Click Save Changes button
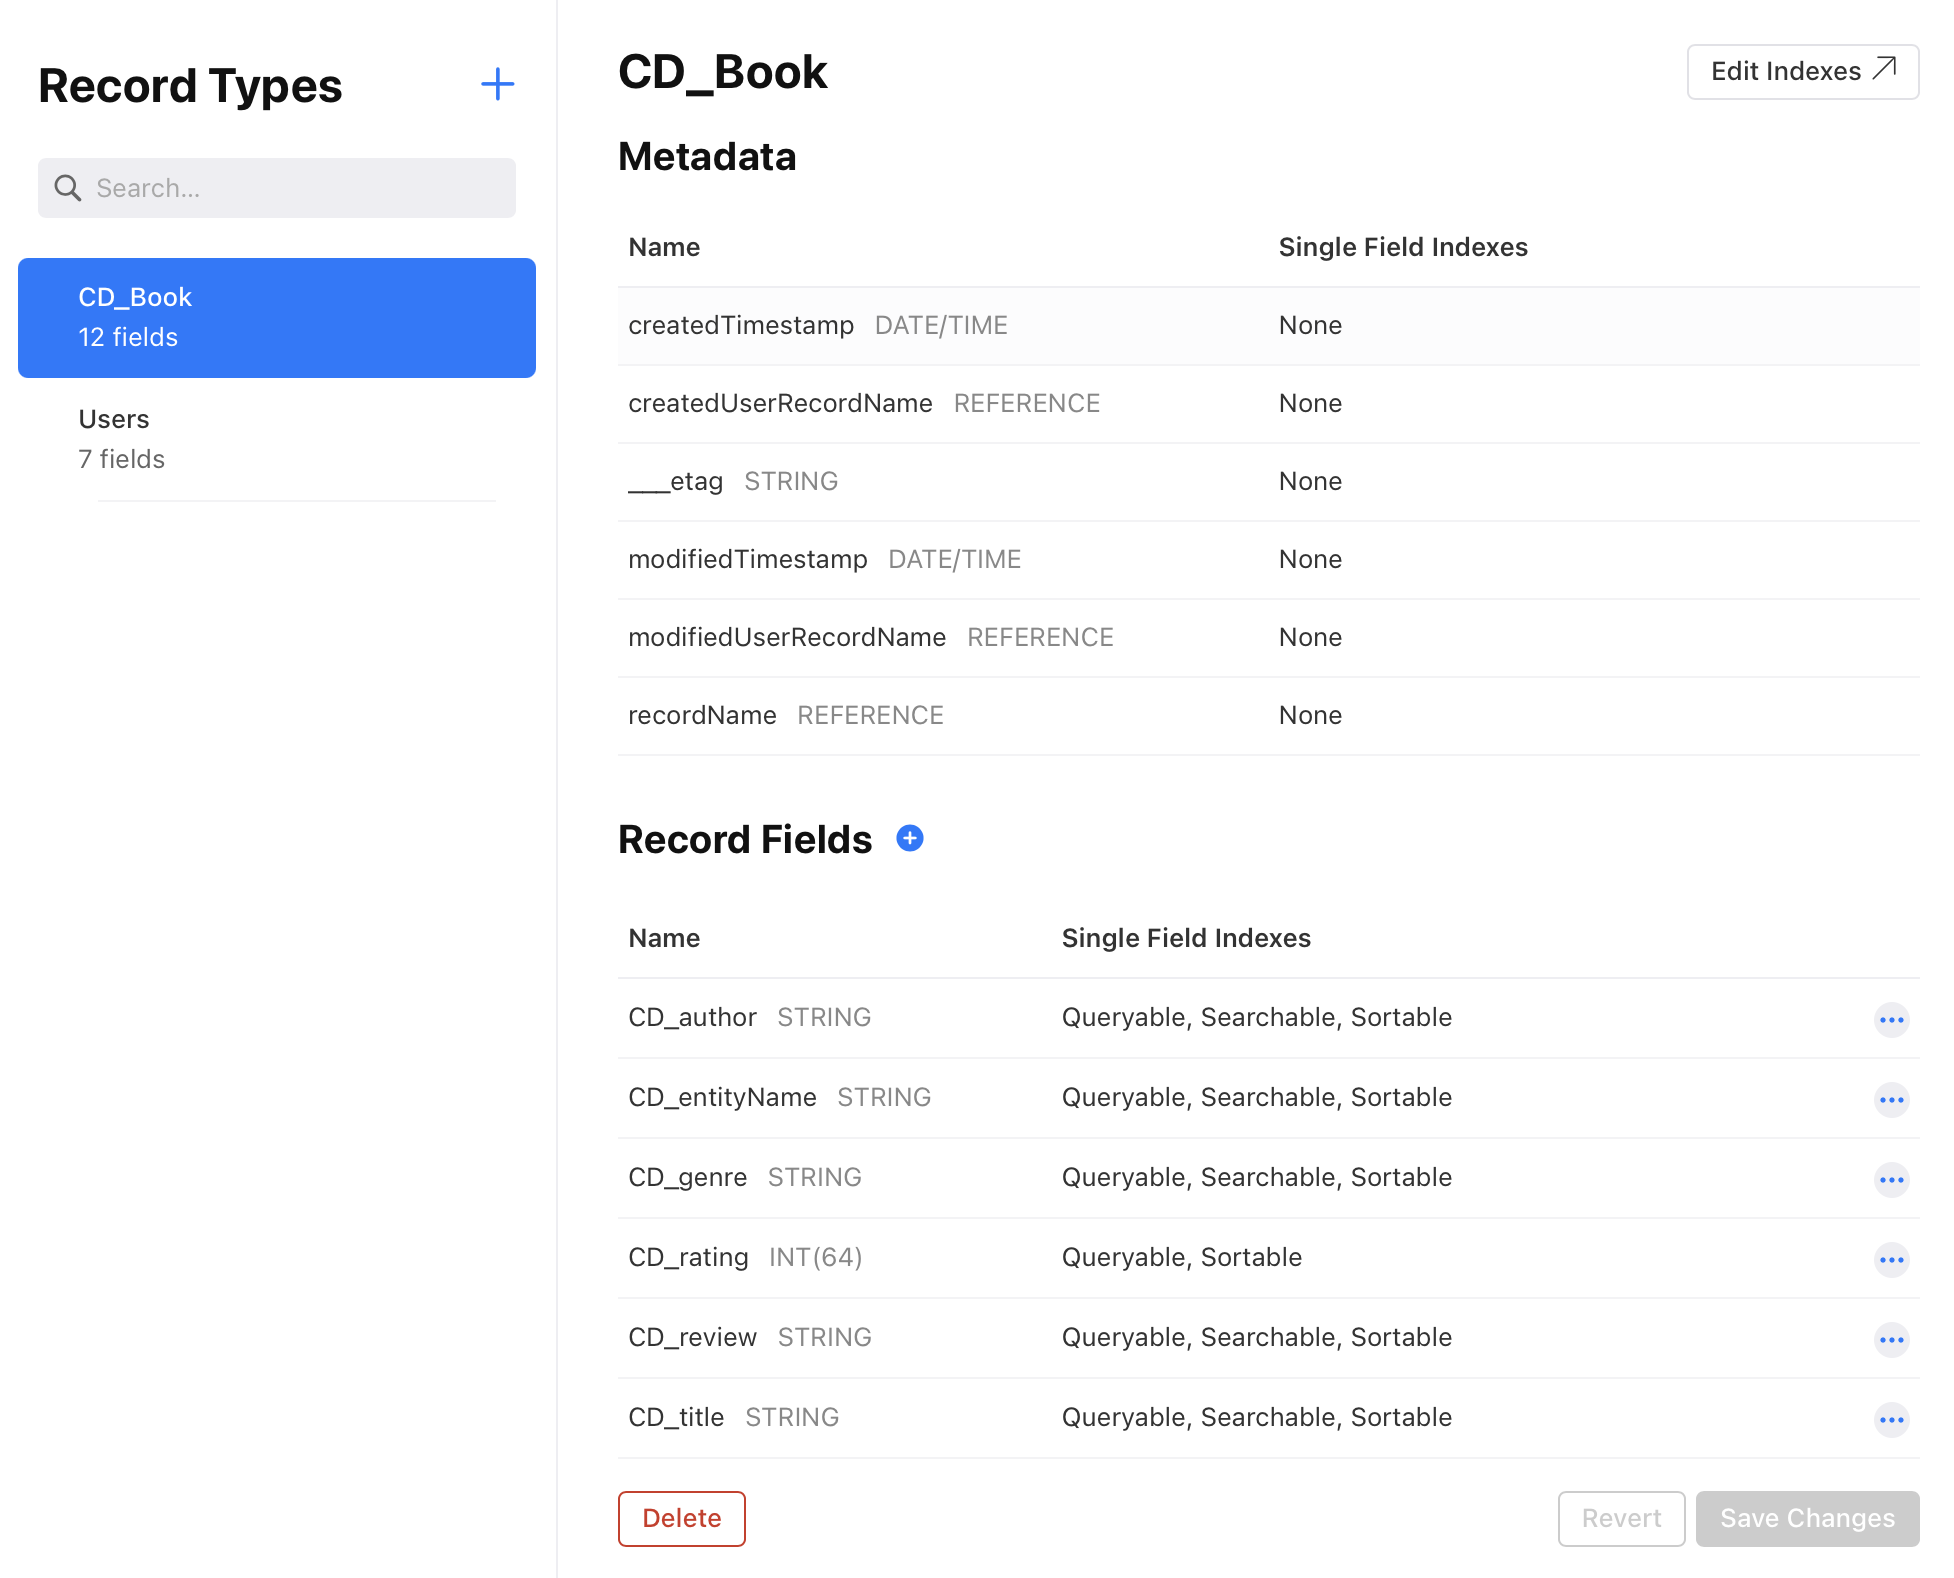This screenshot has width=1954, height=1578. 1806,1518
